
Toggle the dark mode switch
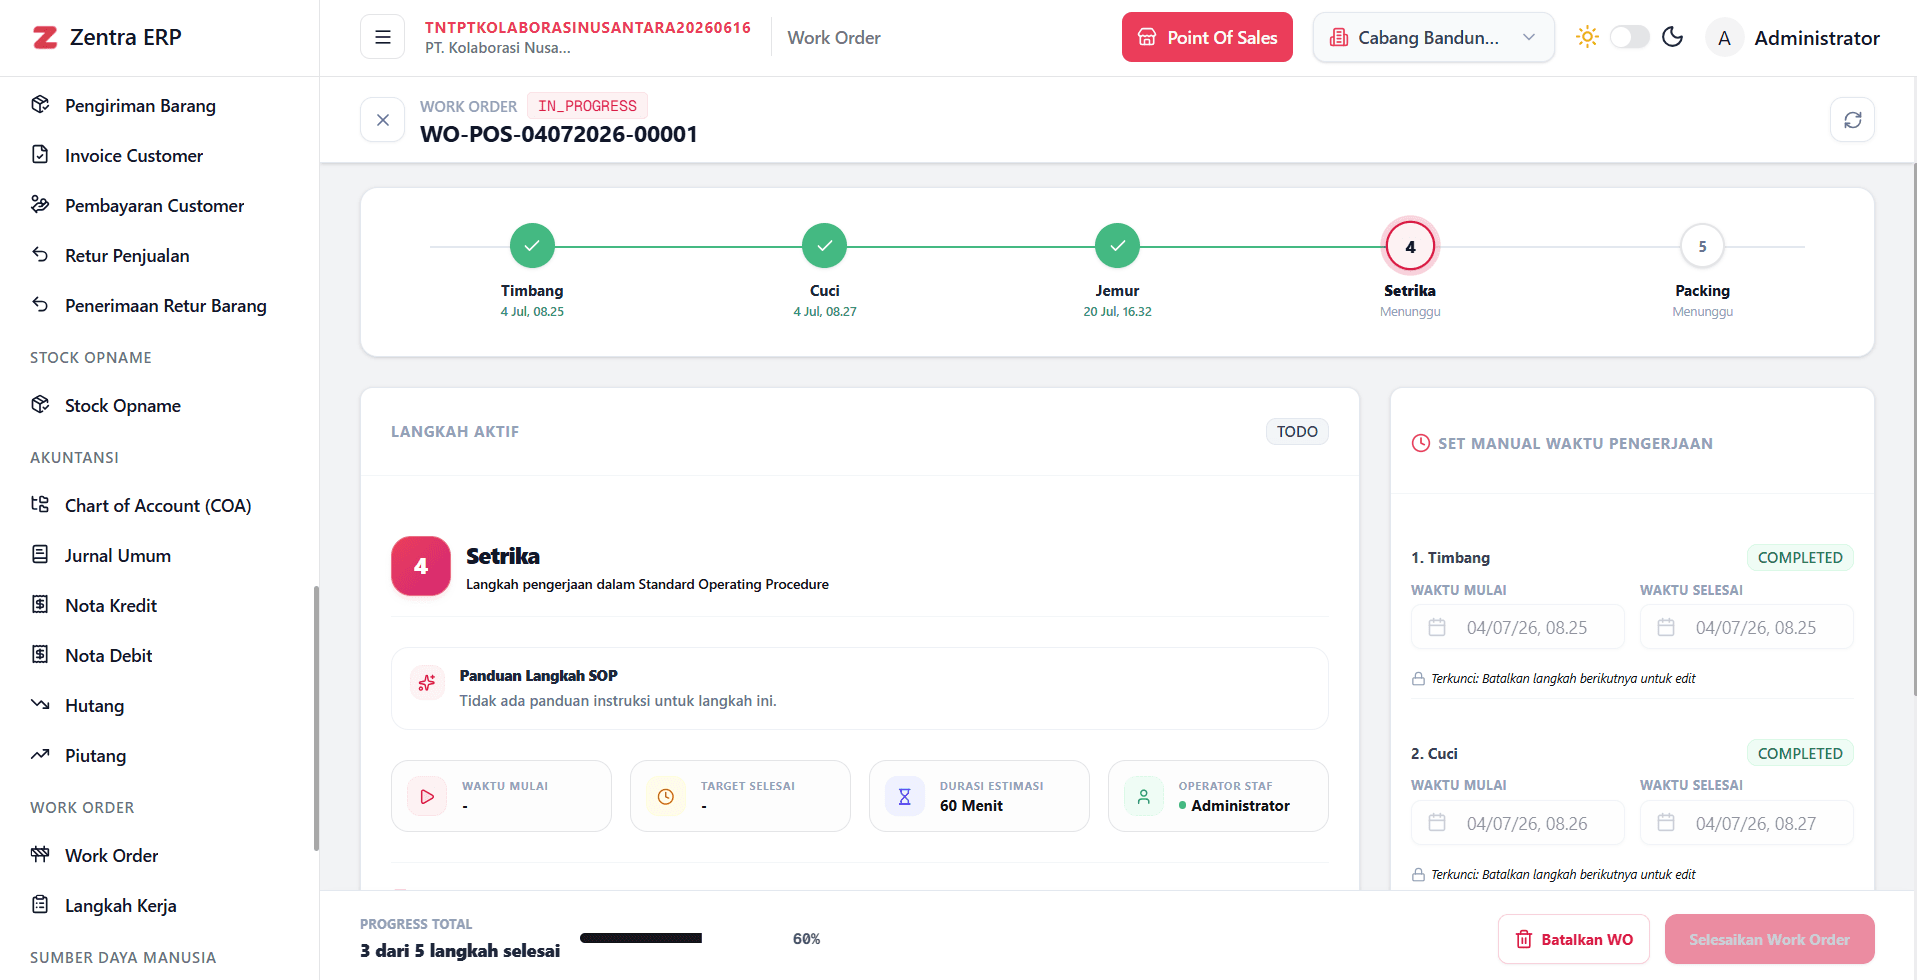1629,37
